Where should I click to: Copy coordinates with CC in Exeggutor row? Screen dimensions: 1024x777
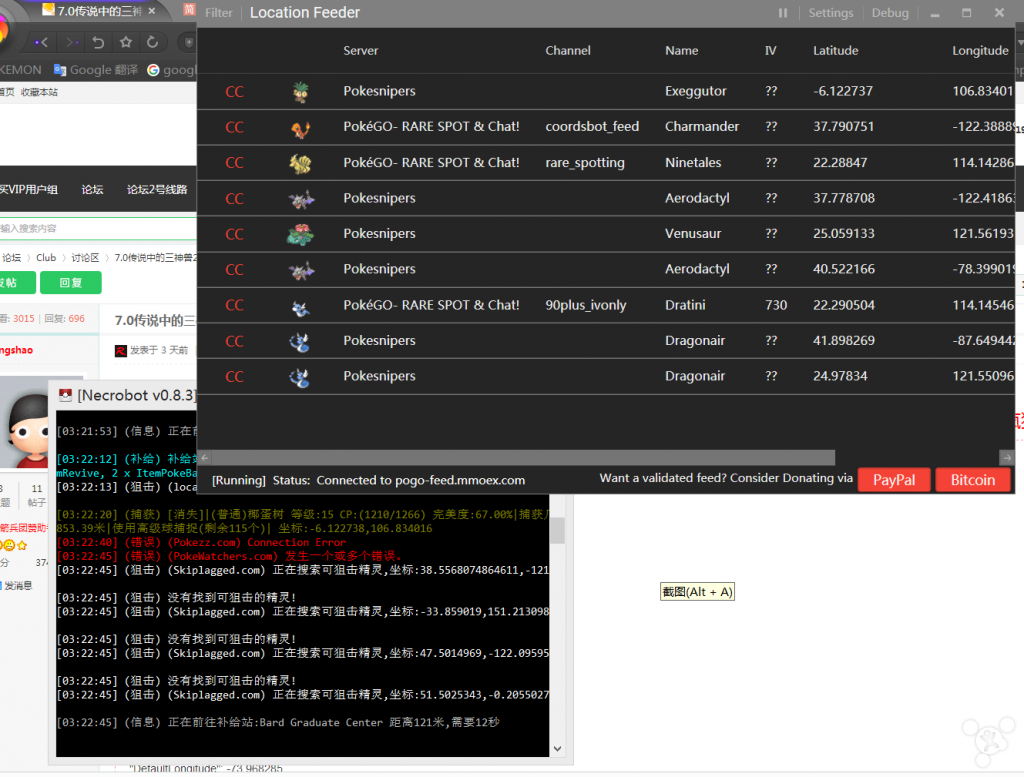pos(234,91)
